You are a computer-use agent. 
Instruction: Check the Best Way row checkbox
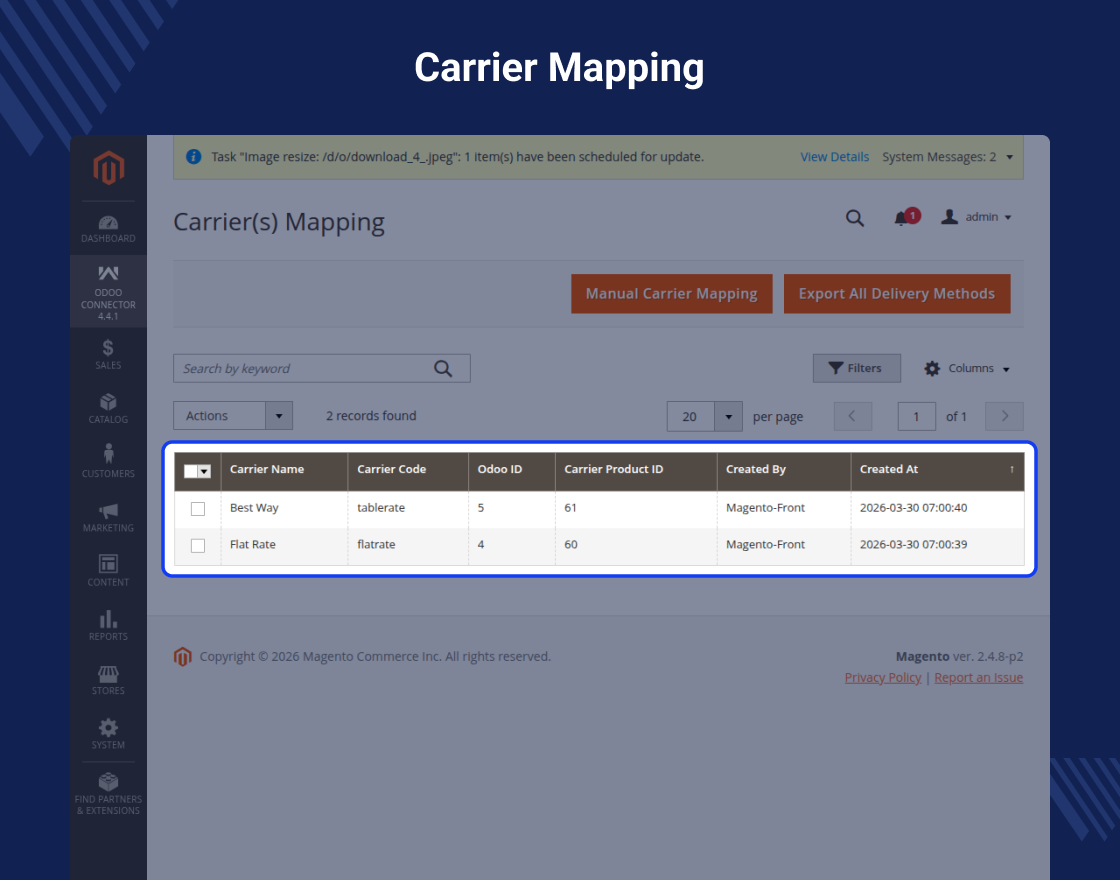[x=198, y=509]
